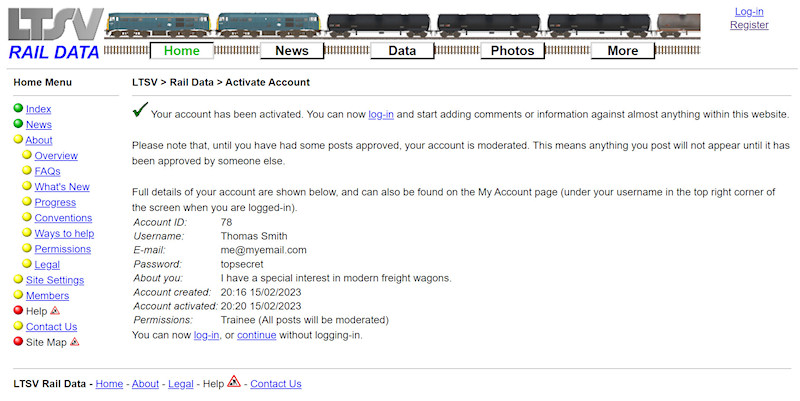This screenshot has width=800, height=401.
Task: Click the warning triangle next to Site Map
Action: [x=74, y=342]
